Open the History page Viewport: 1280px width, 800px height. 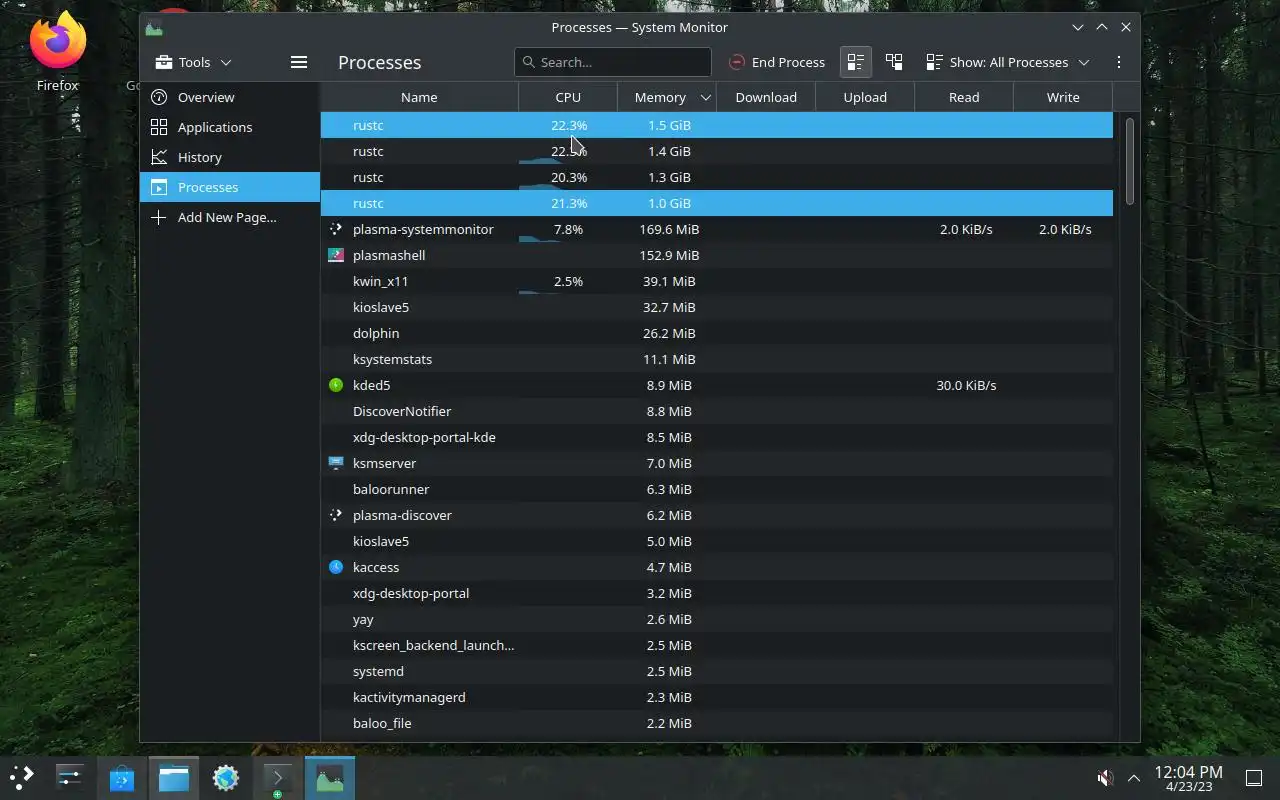pos(230,157)
